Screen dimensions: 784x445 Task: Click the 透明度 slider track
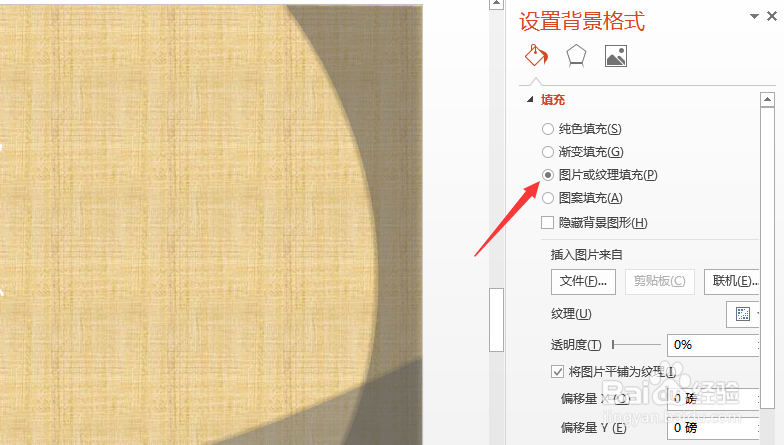pos(636,344)
